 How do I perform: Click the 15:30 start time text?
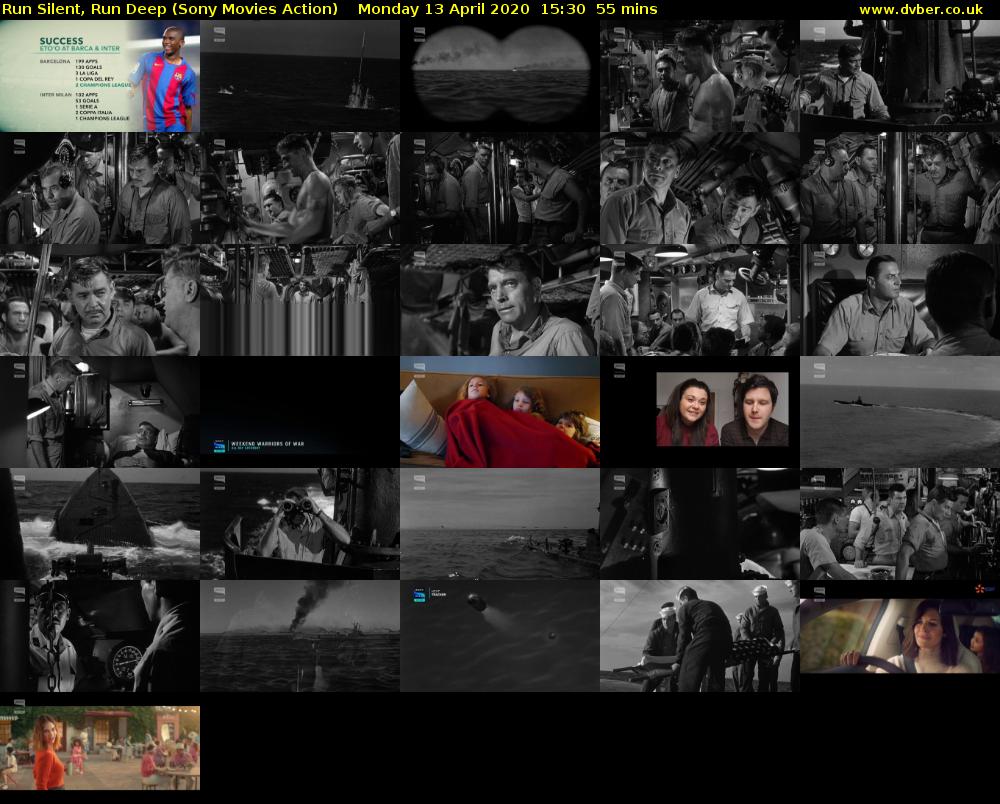(x=562, y=9)
